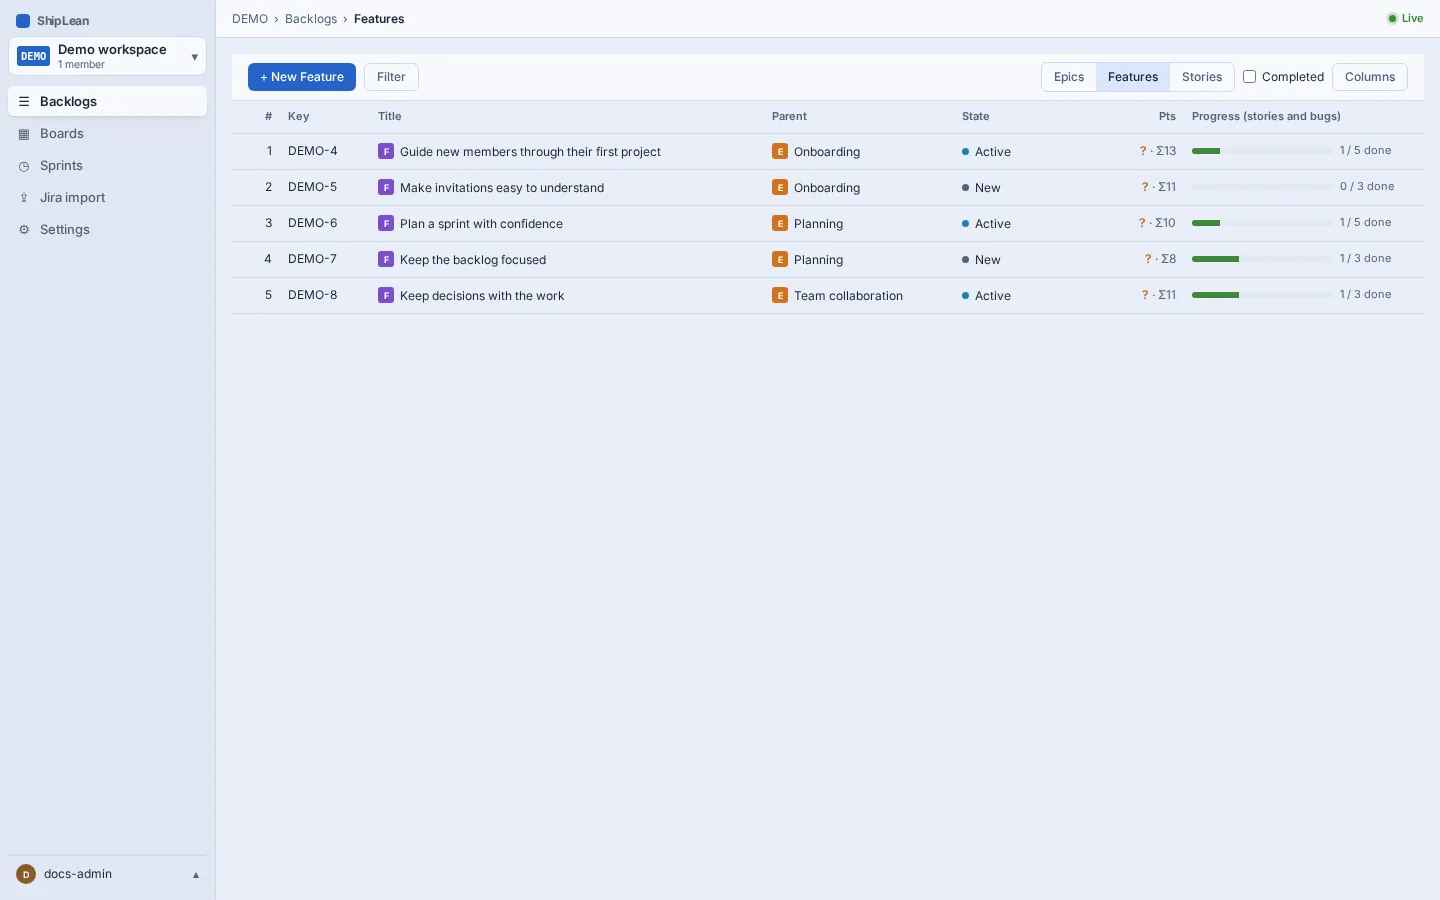The width and height of the screenshot is (1440, 900).
Task: Click the Backlogs list icon in sidebar
Action: (24, 102)
